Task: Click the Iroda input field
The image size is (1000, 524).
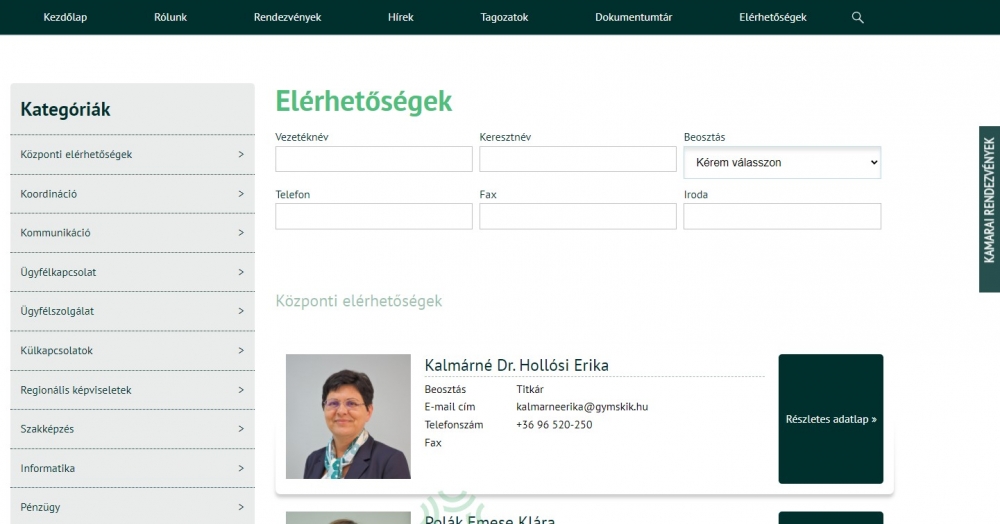Action: tap(782, 216)
